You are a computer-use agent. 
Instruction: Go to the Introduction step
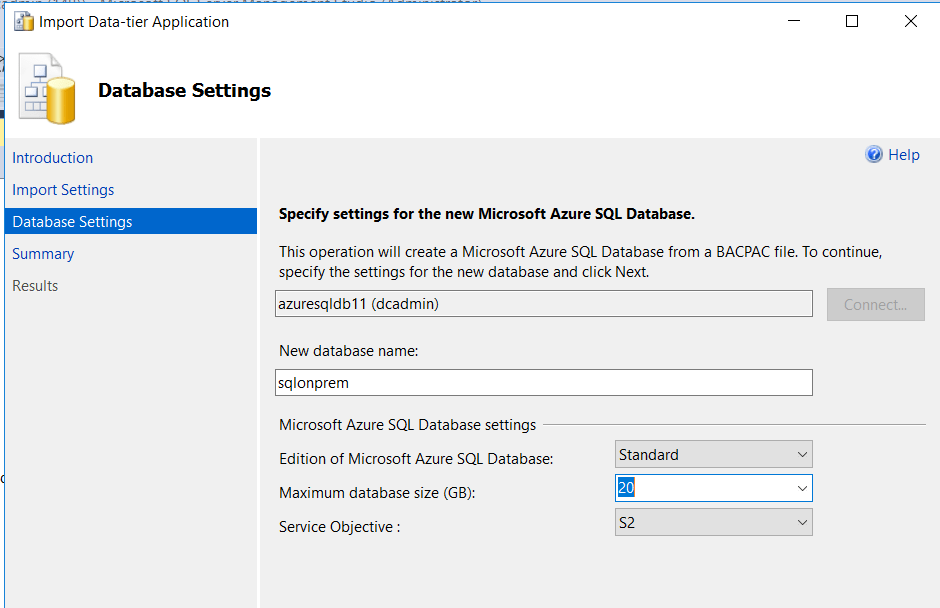(52, 158)
